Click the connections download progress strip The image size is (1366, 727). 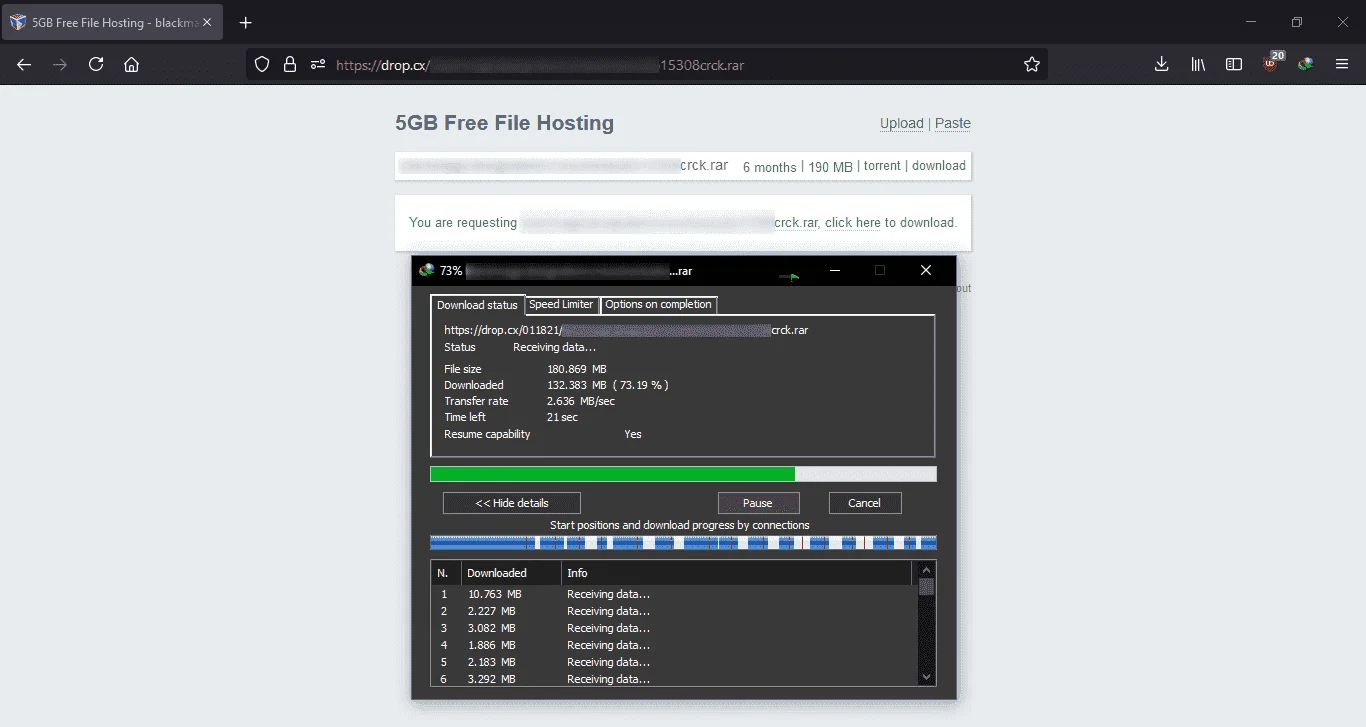pos(683,542)
